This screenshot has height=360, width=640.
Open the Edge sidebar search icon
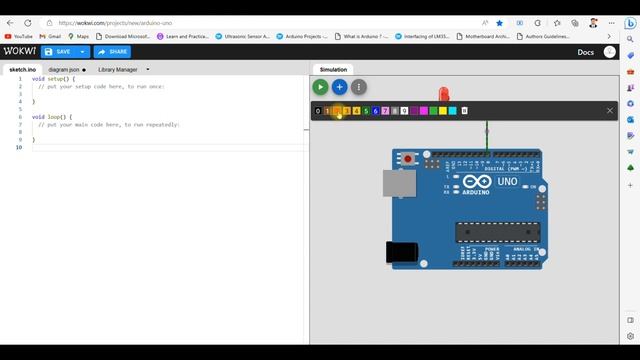(x=630, y=39)
